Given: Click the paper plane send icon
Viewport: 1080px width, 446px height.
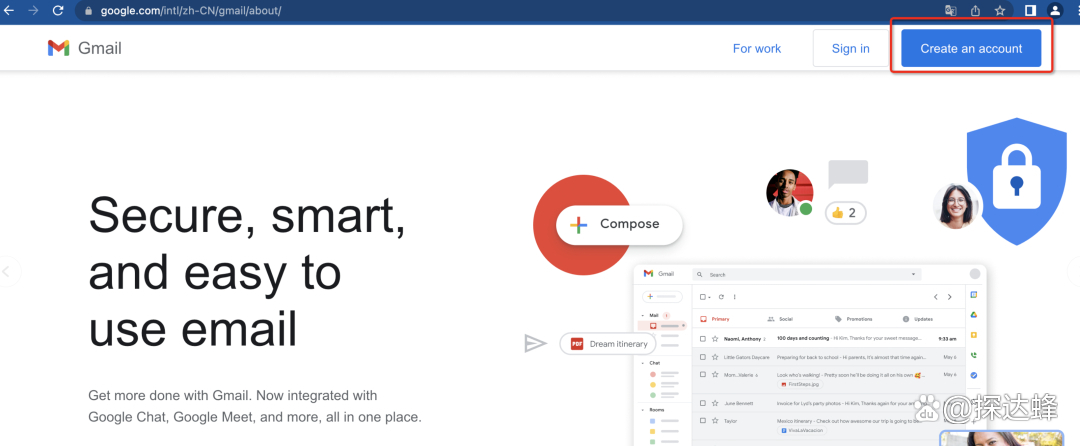Looking at the screenshot, I should (535, 343).
